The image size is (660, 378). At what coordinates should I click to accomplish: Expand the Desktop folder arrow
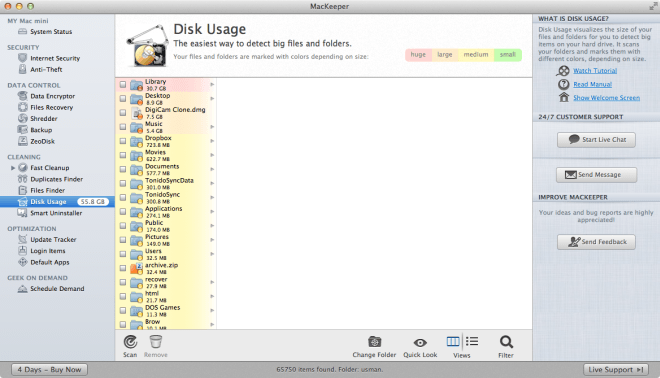click(212, 98)
